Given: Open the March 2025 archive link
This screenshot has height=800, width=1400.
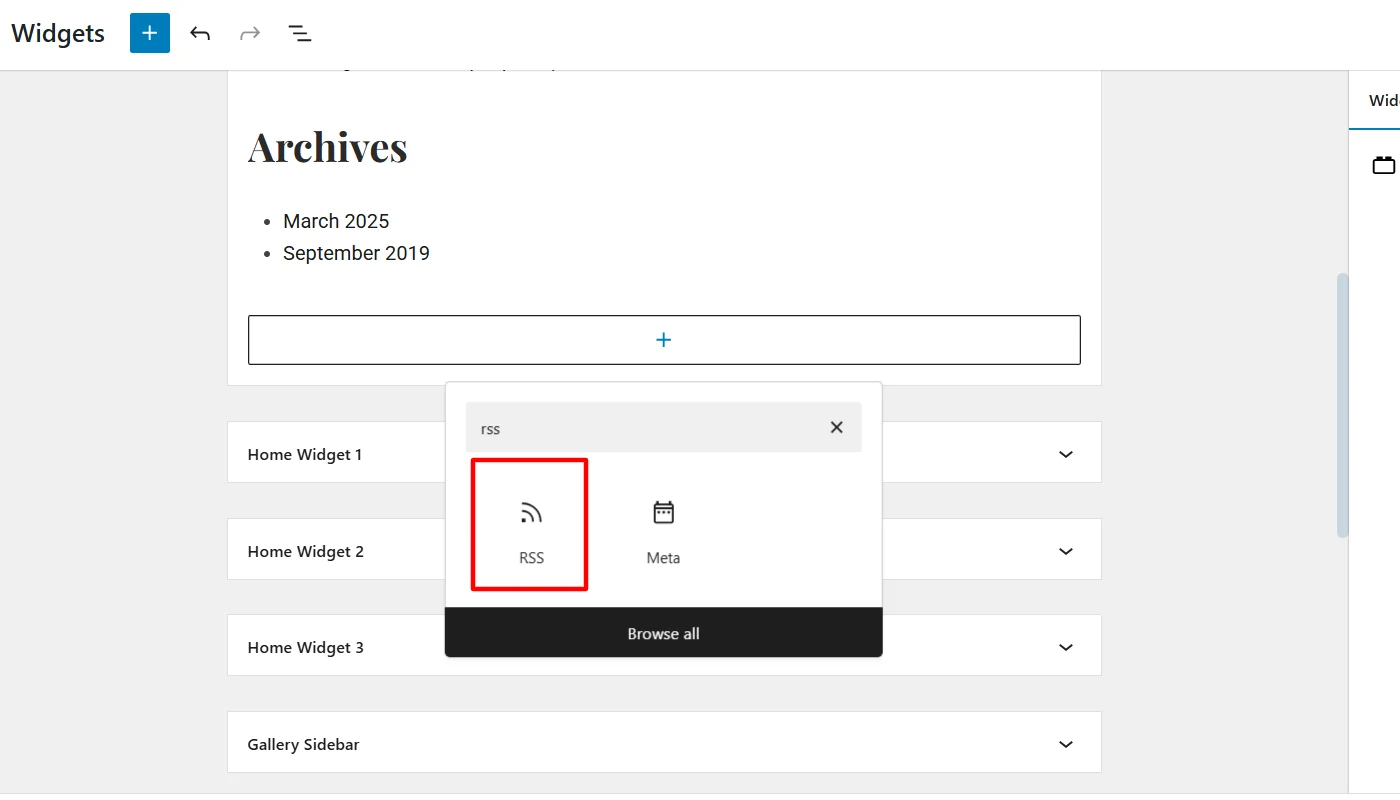Looking at the screenshot, I should coord(336,221).
